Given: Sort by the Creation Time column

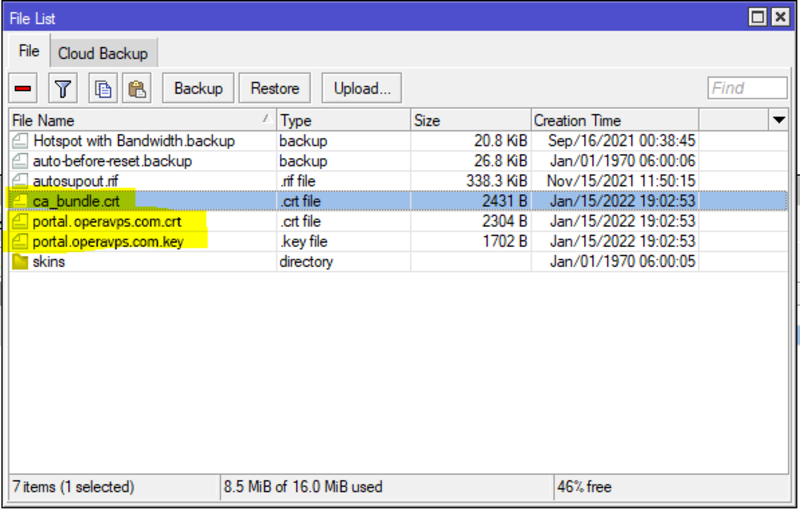Looking at the screenshot, I should point(615,120).
